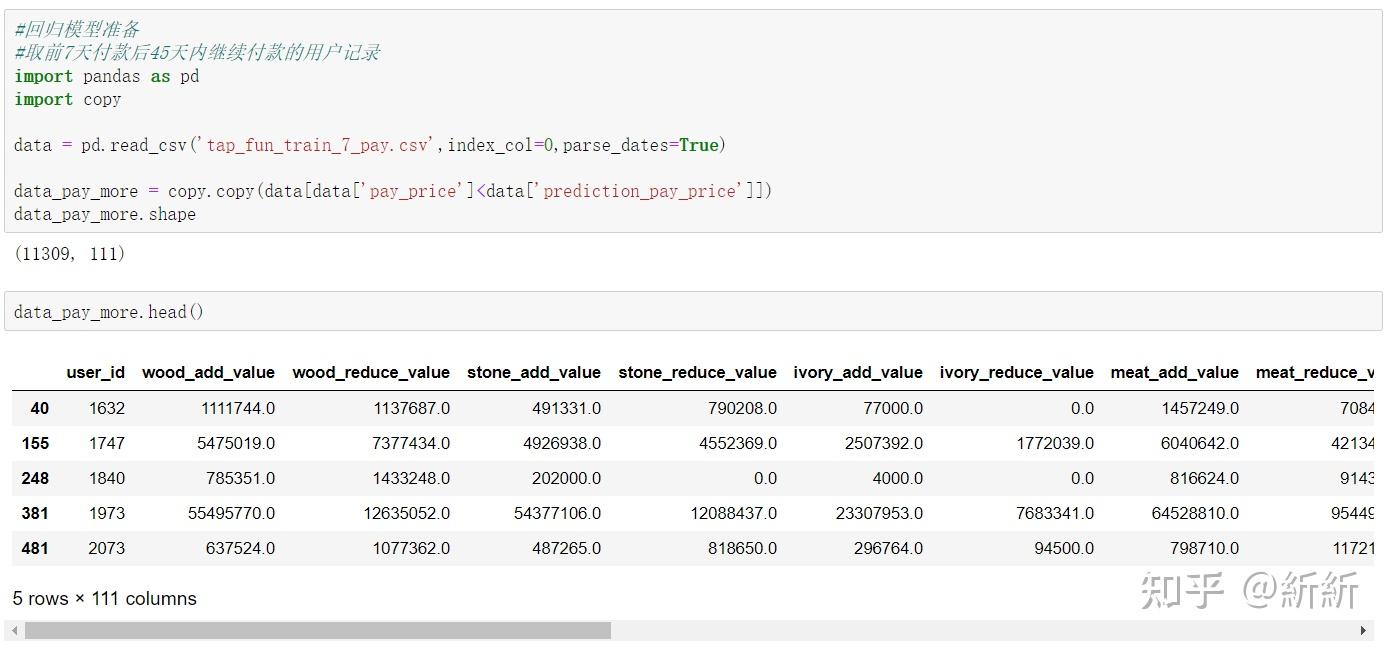Select the user_id column header

click(x=96, y=373)
